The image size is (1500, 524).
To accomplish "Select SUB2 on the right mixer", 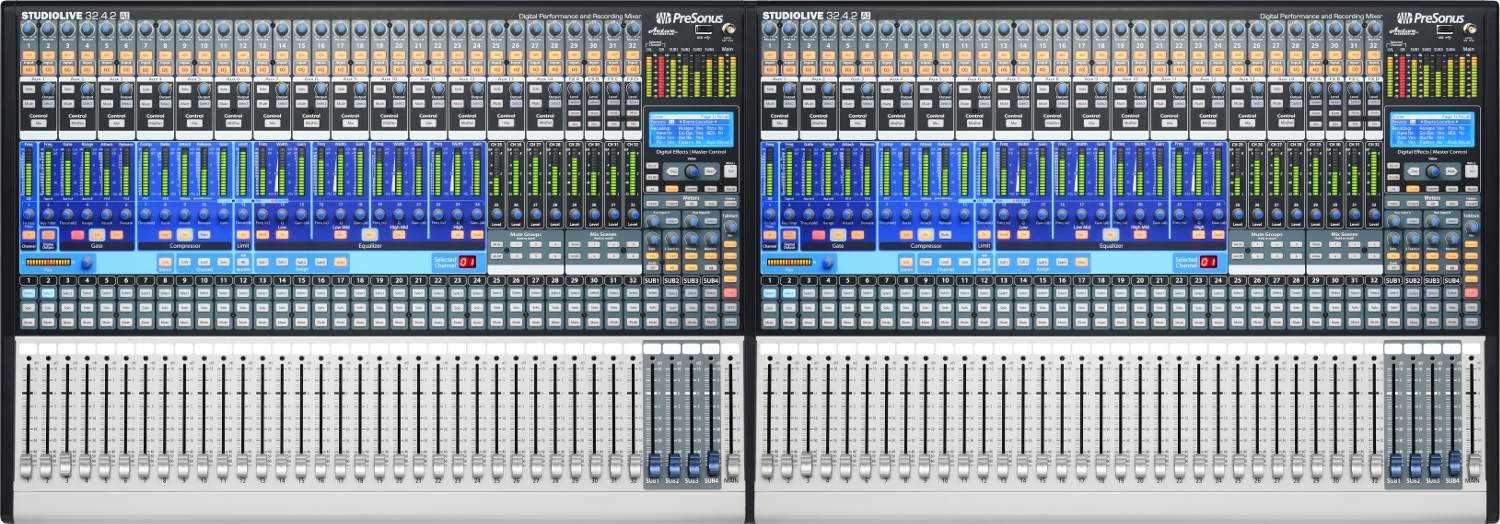I will [1413, 292].
